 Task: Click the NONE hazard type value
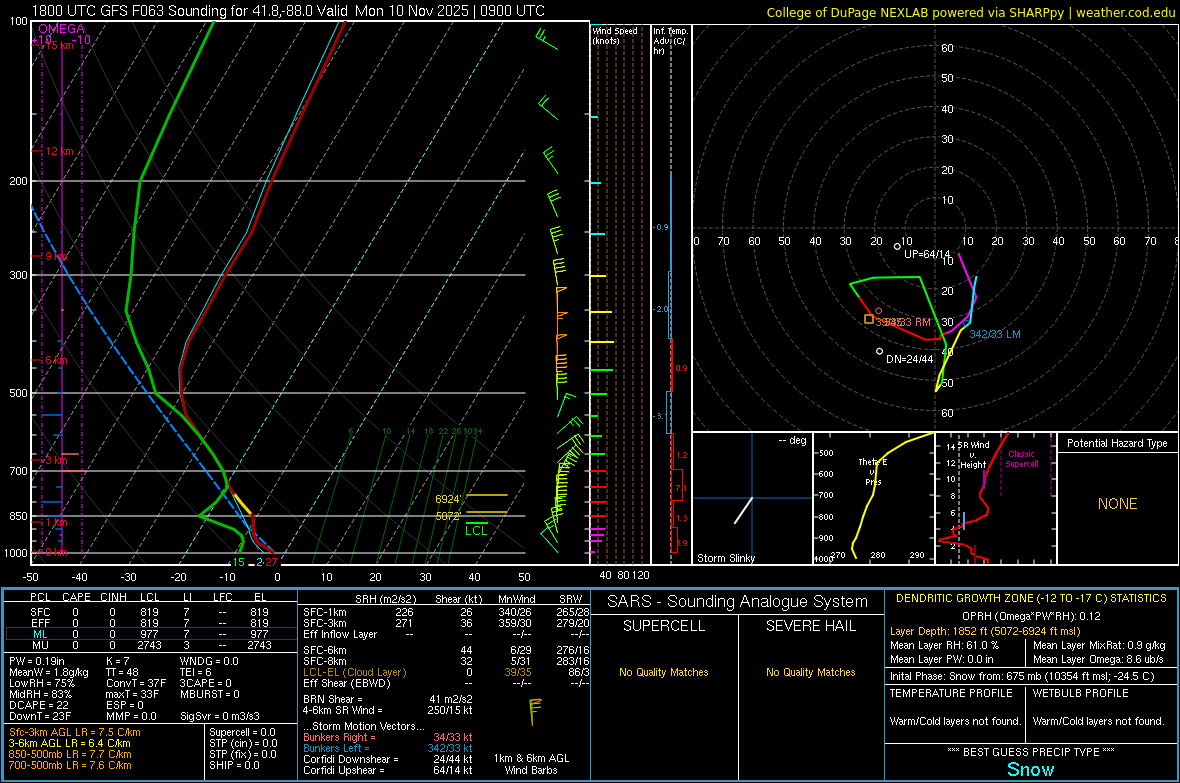pos(1117,504)
